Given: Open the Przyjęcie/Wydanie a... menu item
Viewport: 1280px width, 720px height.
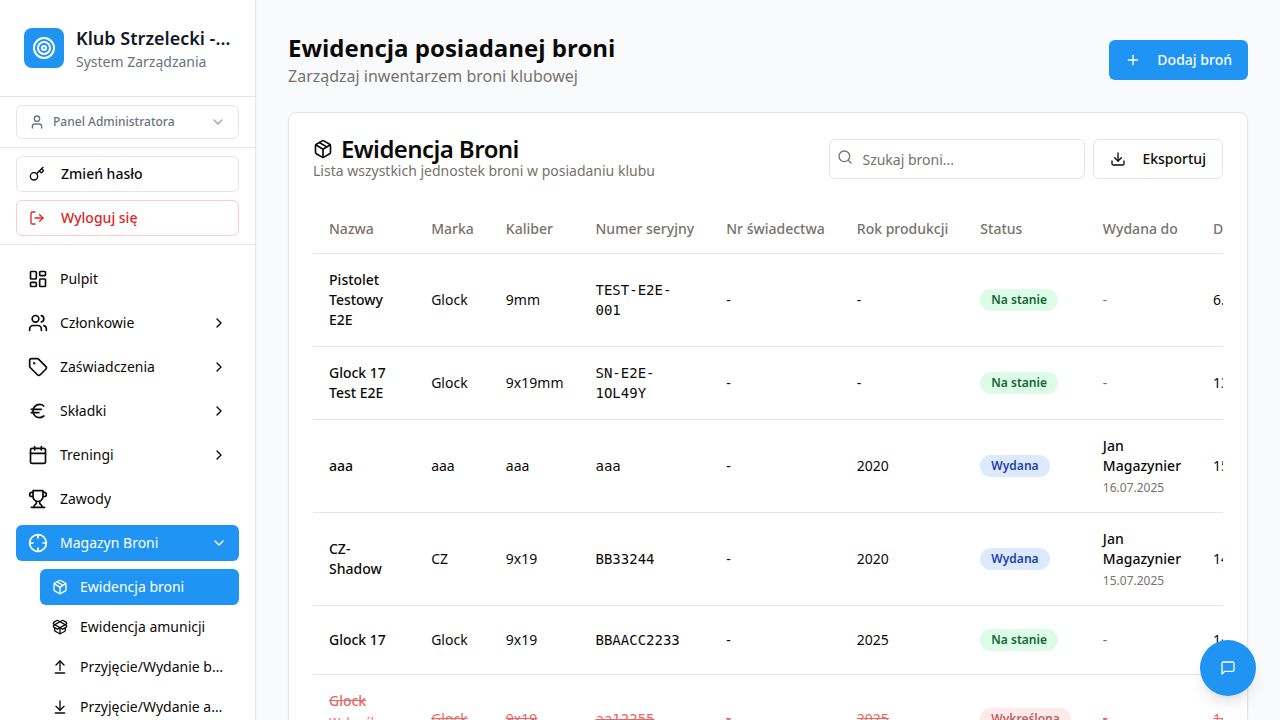Looking at the screenshot, I should (139, 707).
